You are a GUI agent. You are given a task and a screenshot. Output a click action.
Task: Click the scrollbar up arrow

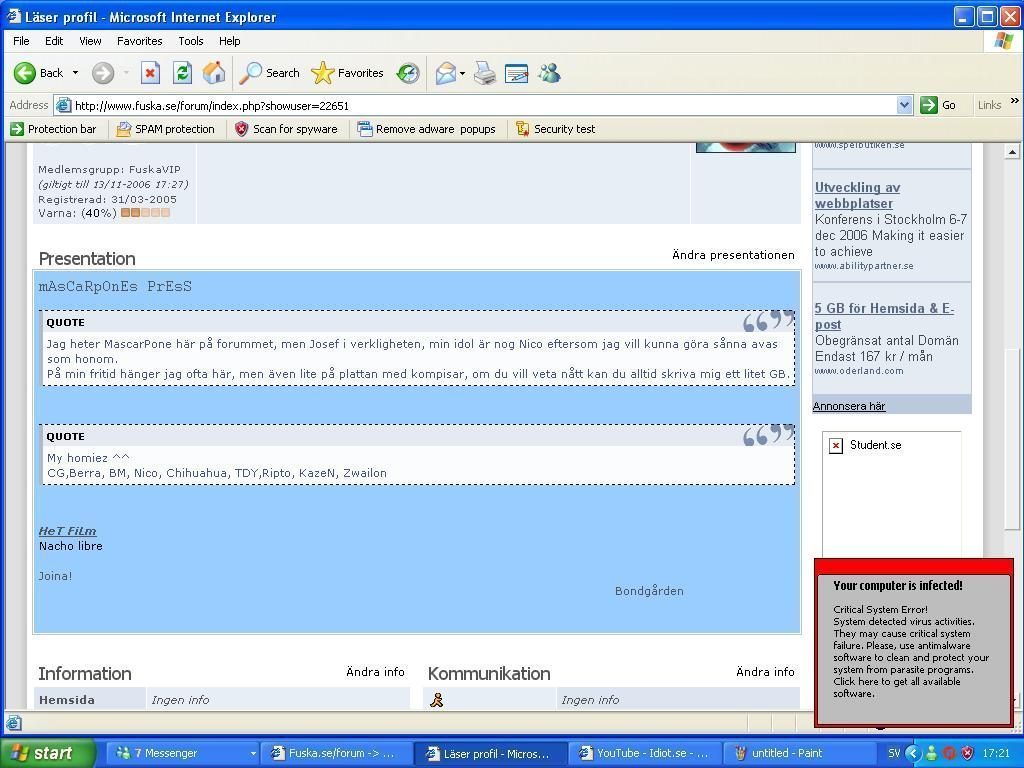[x=1012, y=152]
